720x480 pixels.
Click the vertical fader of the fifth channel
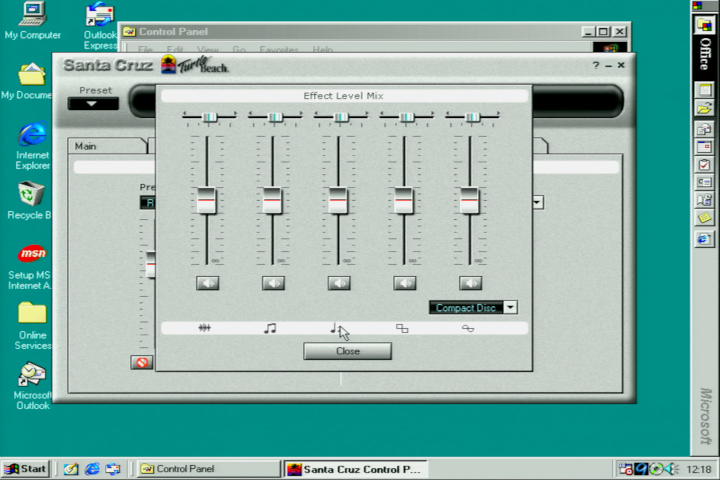coord(469,200)
